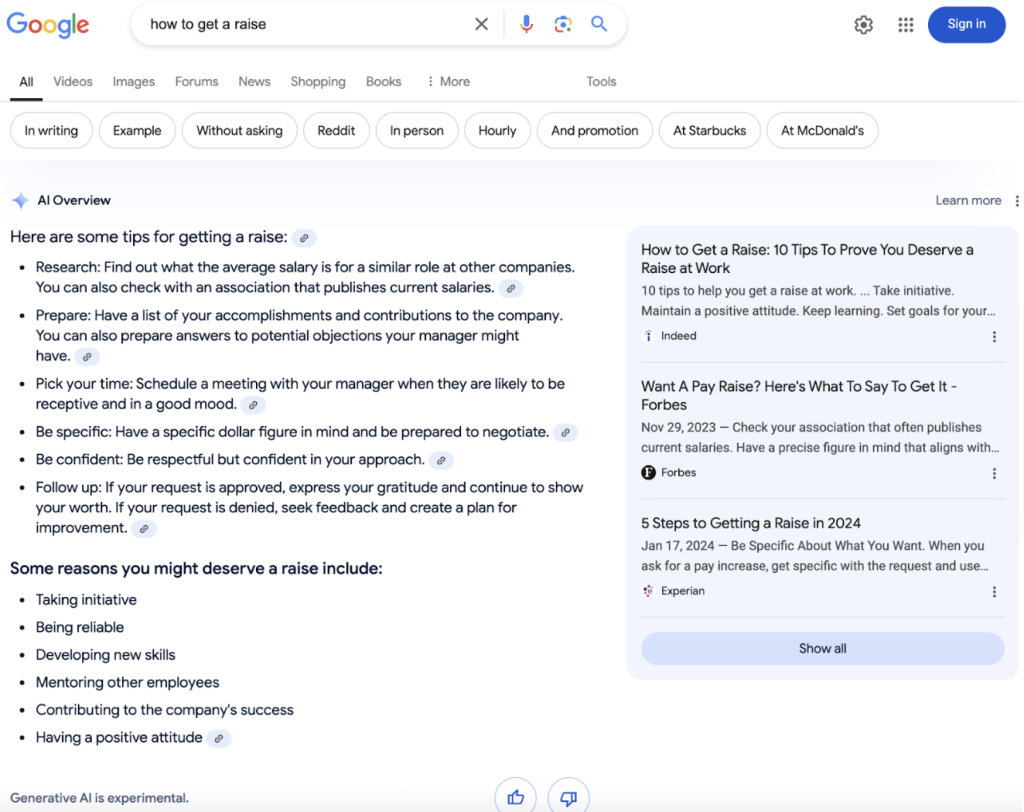
Task: Click "Some reasons you might deserve" heading
Action: coord(196,568)
